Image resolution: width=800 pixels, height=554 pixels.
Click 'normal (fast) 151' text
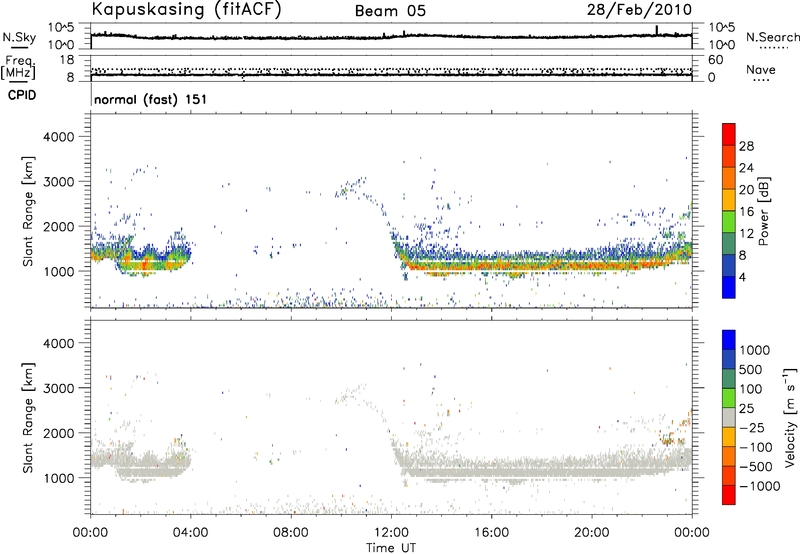[151, 99]
